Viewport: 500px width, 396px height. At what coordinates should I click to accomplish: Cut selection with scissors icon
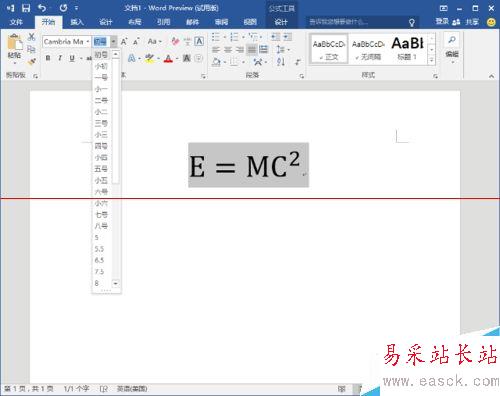31,37
